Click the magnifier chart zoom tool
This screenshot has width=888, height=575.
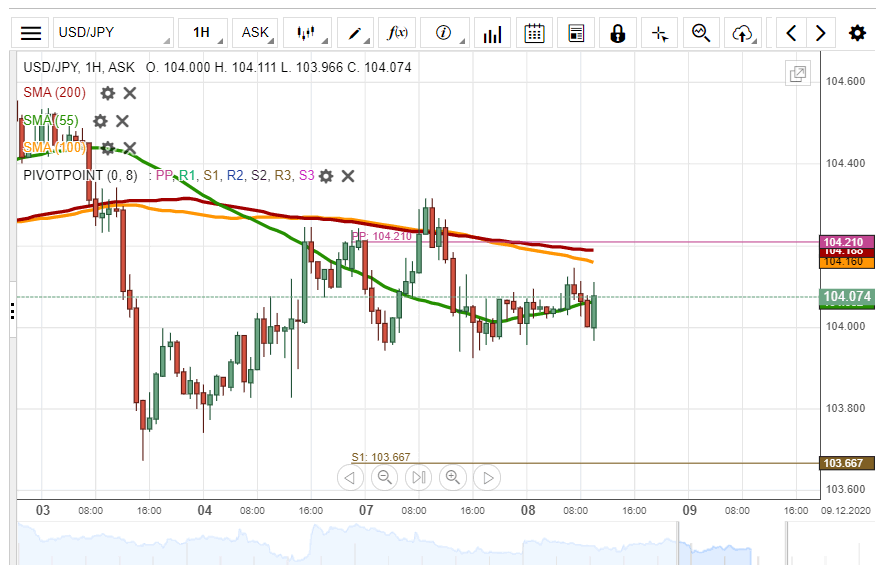click(701, 33)
